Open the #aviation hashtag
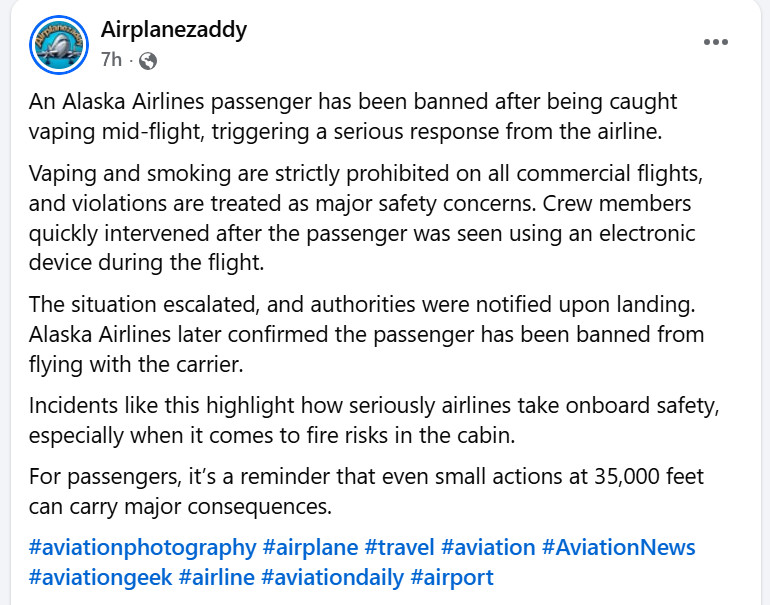The image size is (770, 605). 488,547
